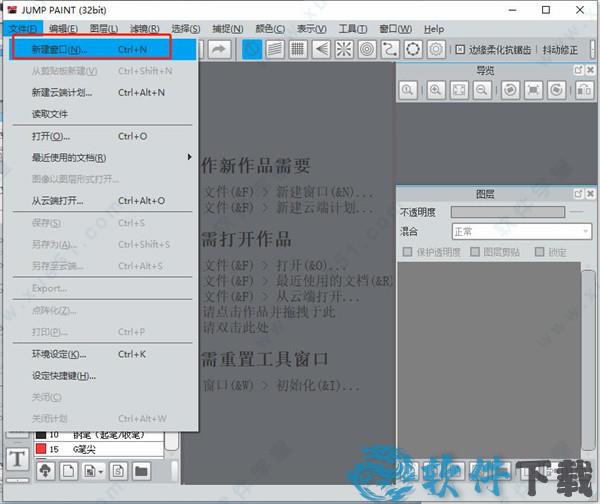Image resolution: width=600 pixels, height=504 pixels.
Task: Open snap settings gear icon
Action: pos(436,49)
